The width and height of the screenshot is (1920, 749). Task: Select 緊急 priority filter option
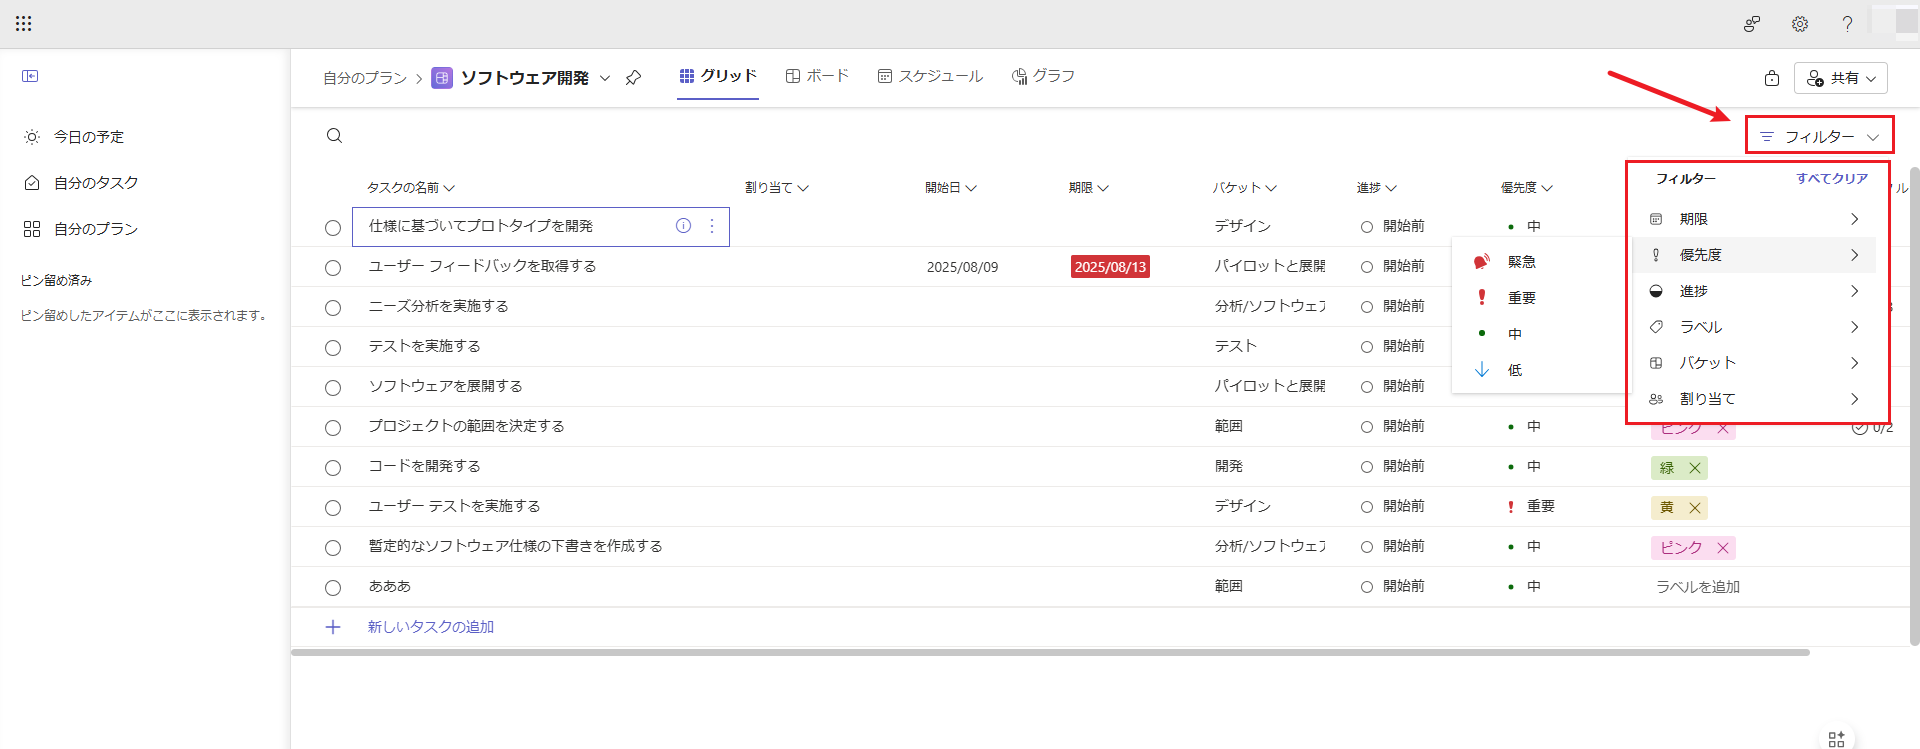(x=1521, y=262)
